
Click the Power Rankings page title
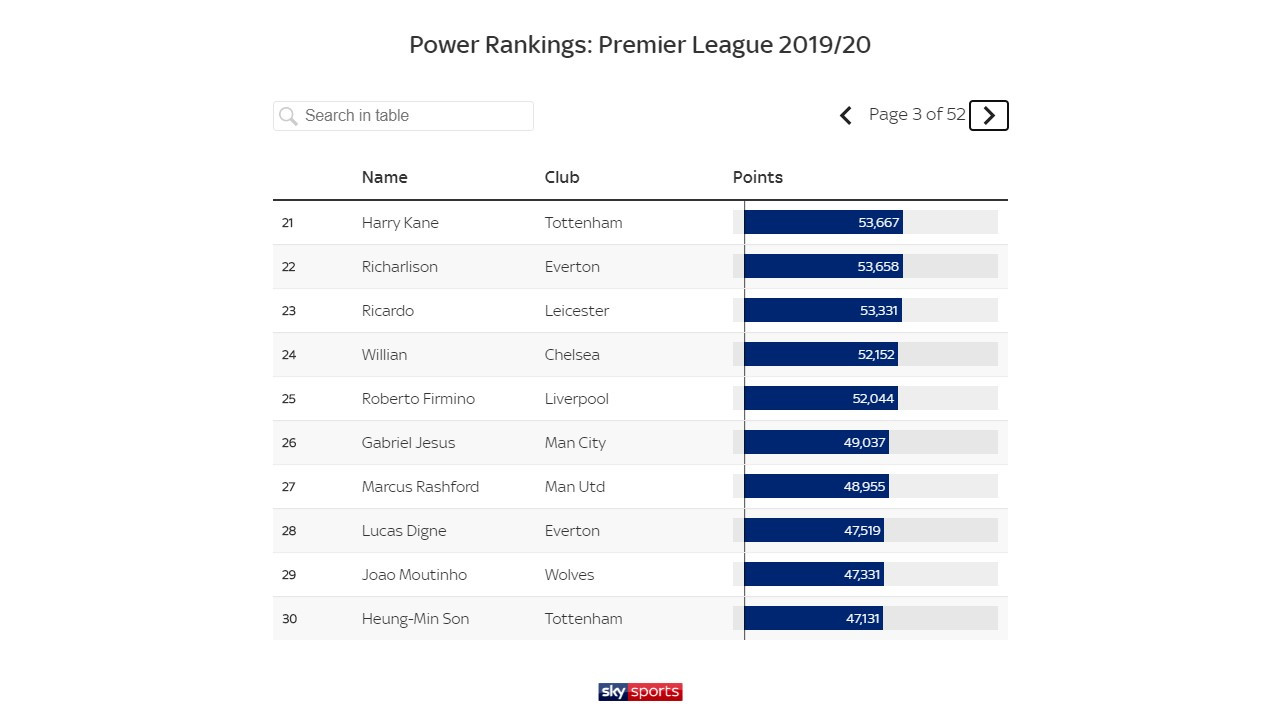(x=639, y=44)
